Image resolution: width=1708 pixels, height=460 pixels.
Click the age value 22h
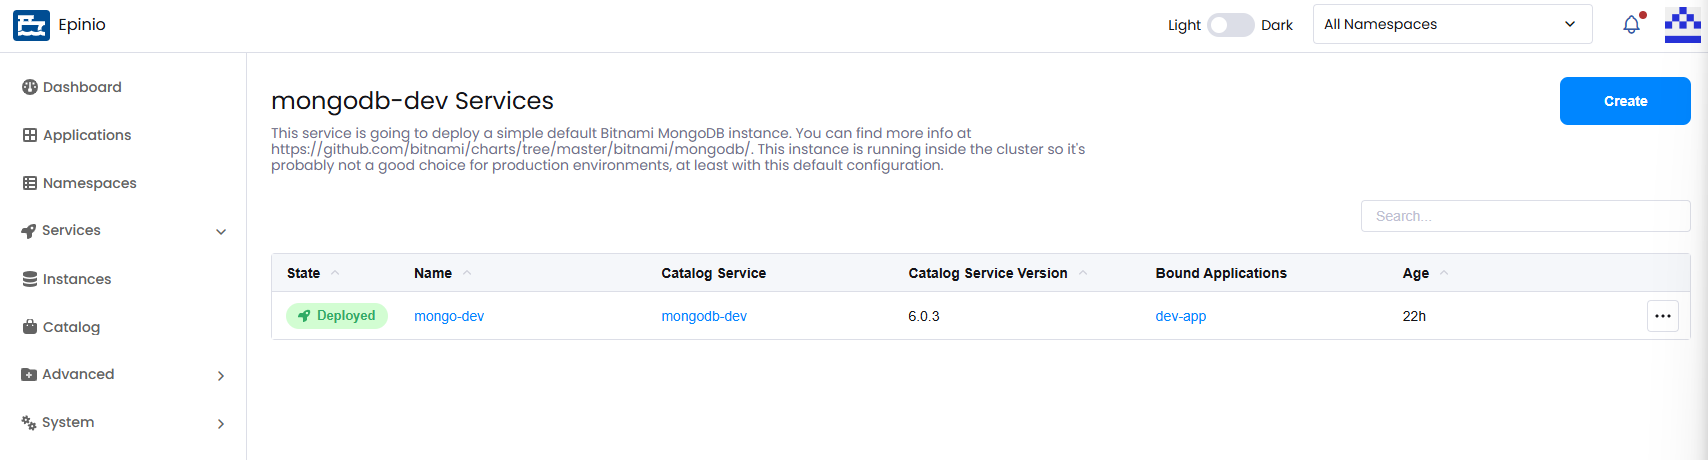(1414, 316)
